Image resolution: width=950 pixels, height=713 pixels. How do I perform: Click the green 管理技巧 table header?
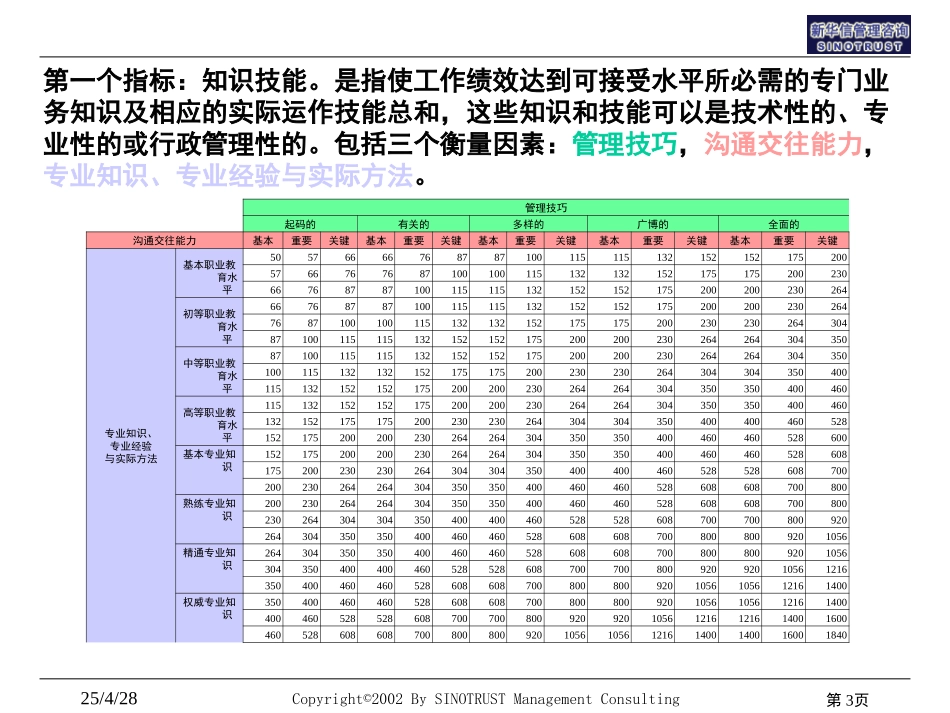[546, 208]
